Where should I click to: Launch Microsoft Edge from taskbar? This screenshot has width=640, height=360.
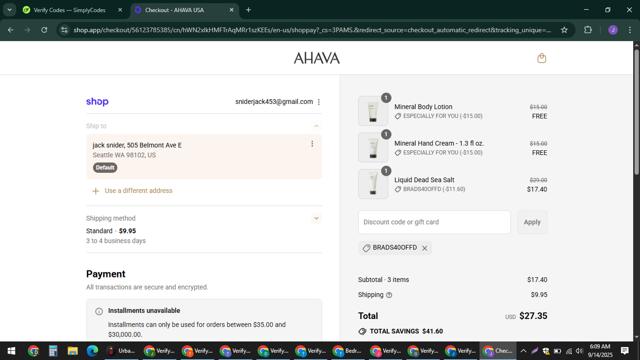coord(92,351)
